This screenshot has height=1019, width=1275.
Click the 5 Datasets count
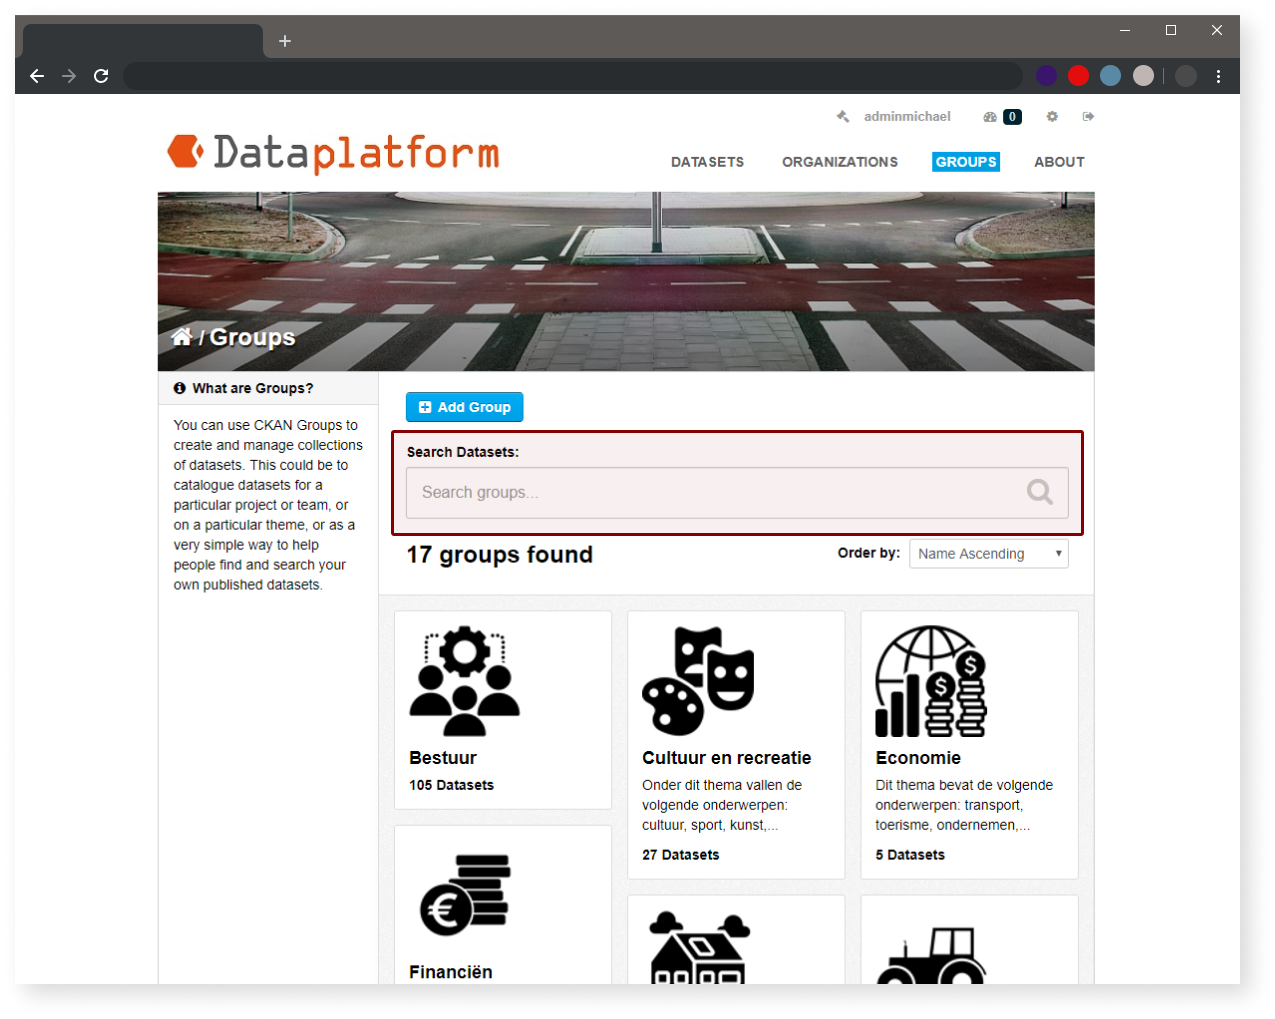pos(910,855)
